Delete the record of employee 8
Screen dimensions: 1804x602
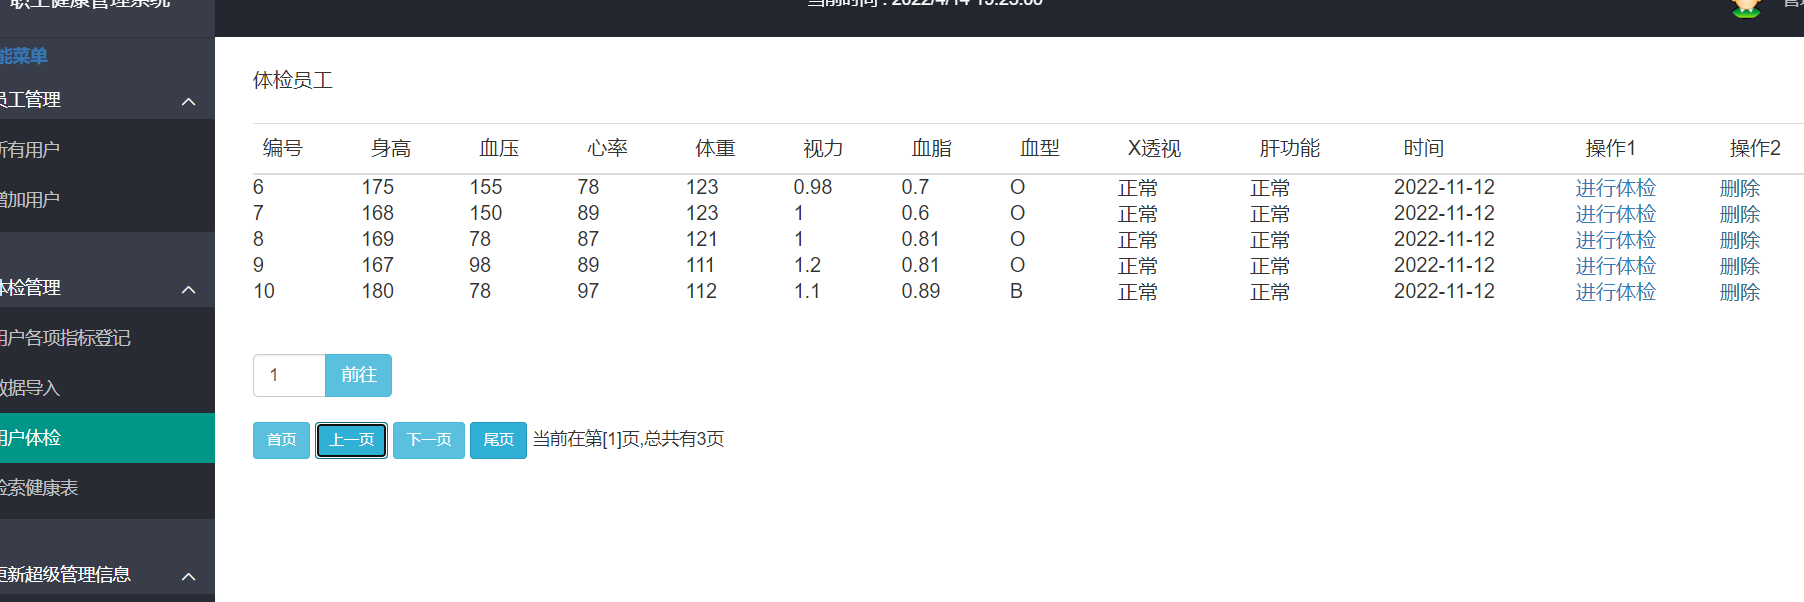click(1739, 240)
